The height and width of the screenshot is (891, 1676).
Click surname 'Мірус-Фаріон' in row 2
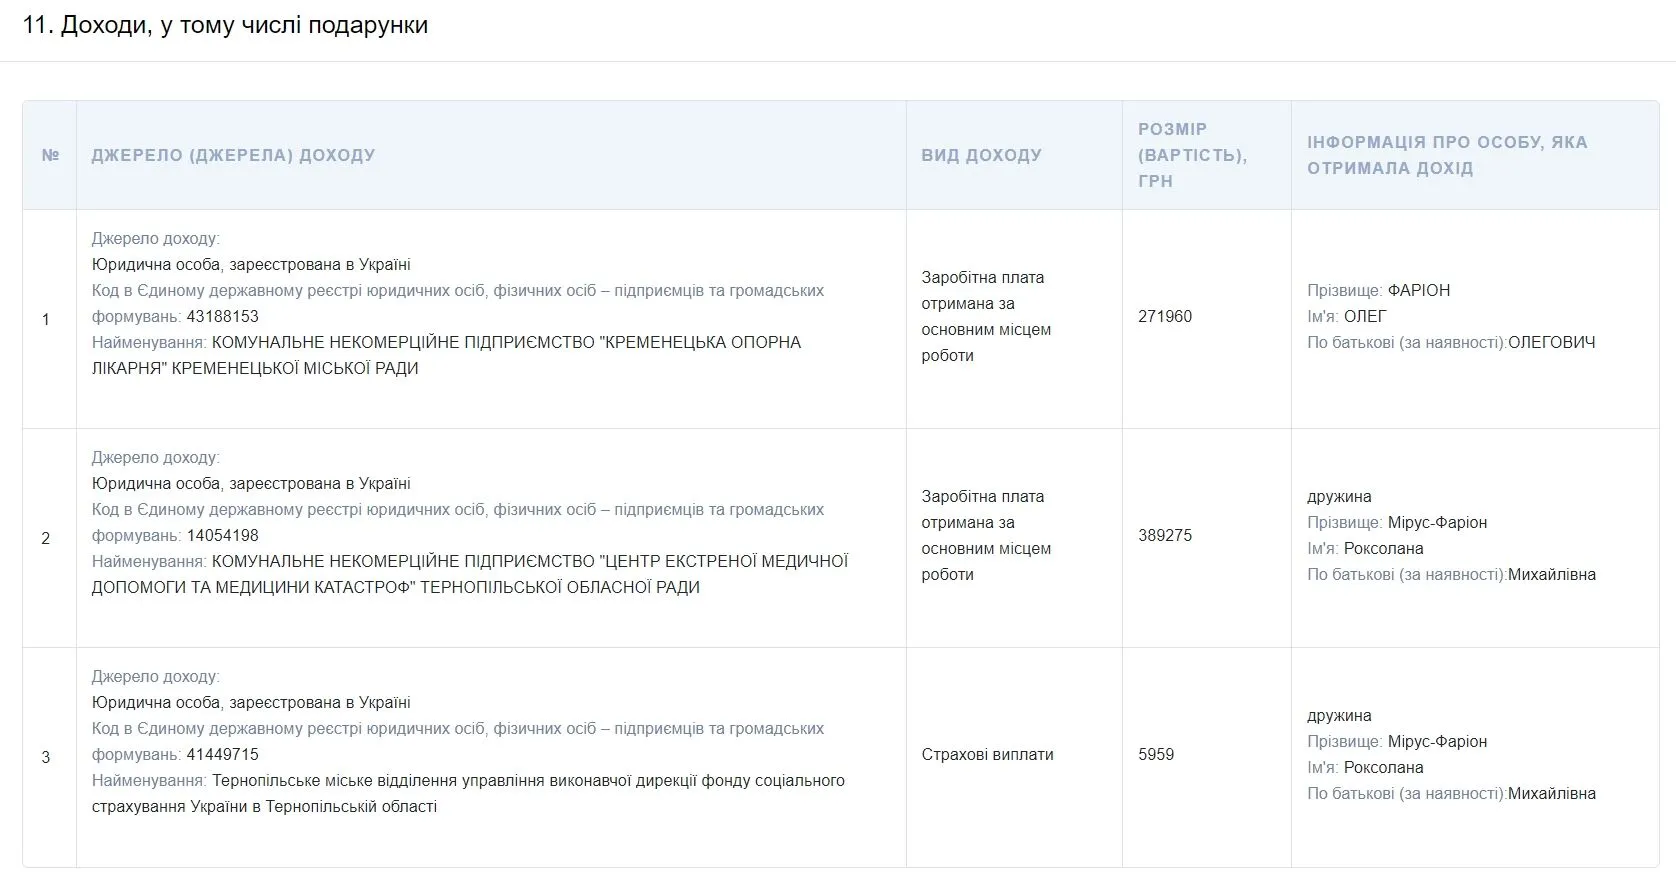click(1437, 522)
